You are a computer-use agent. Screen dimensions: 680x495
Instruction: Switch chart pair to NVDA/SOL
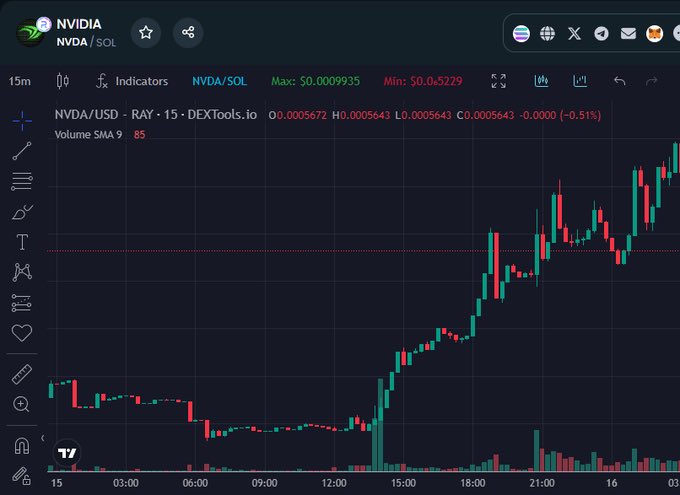click(219, 81)
